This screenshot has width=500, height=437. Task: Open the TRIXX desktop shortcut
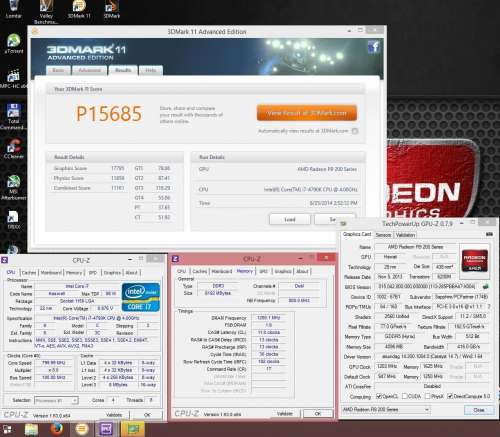(x=13, y=219)
